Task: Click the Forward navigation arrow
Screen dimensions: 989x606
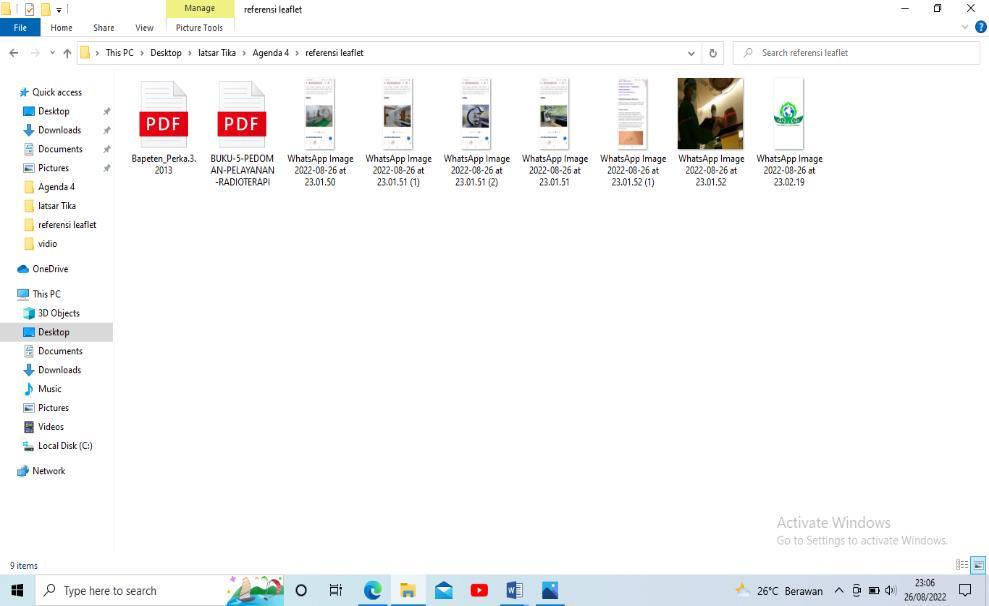Action: 35,53
